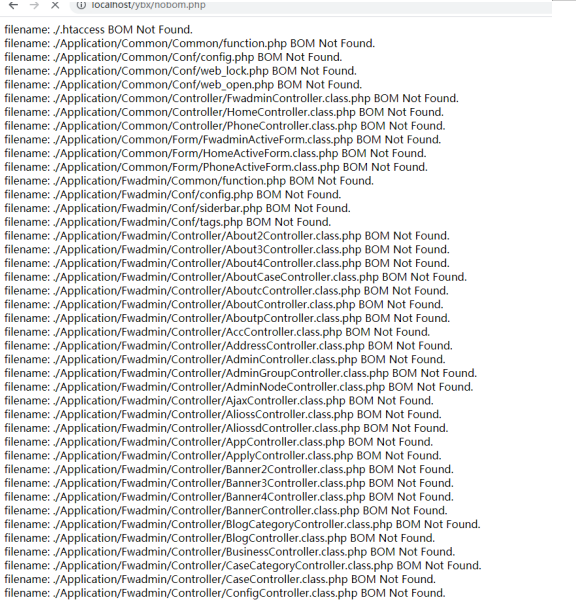Click the ./.htaccess BOM Not Found line

pos(98,30)
